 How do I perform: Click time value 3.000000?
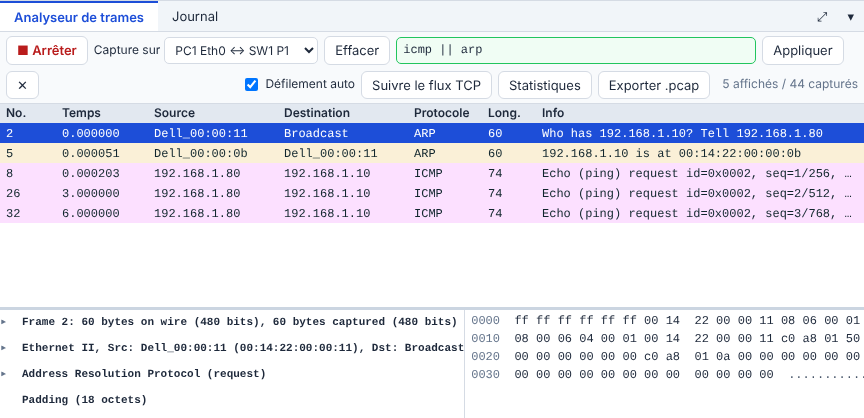pos(90,193)
